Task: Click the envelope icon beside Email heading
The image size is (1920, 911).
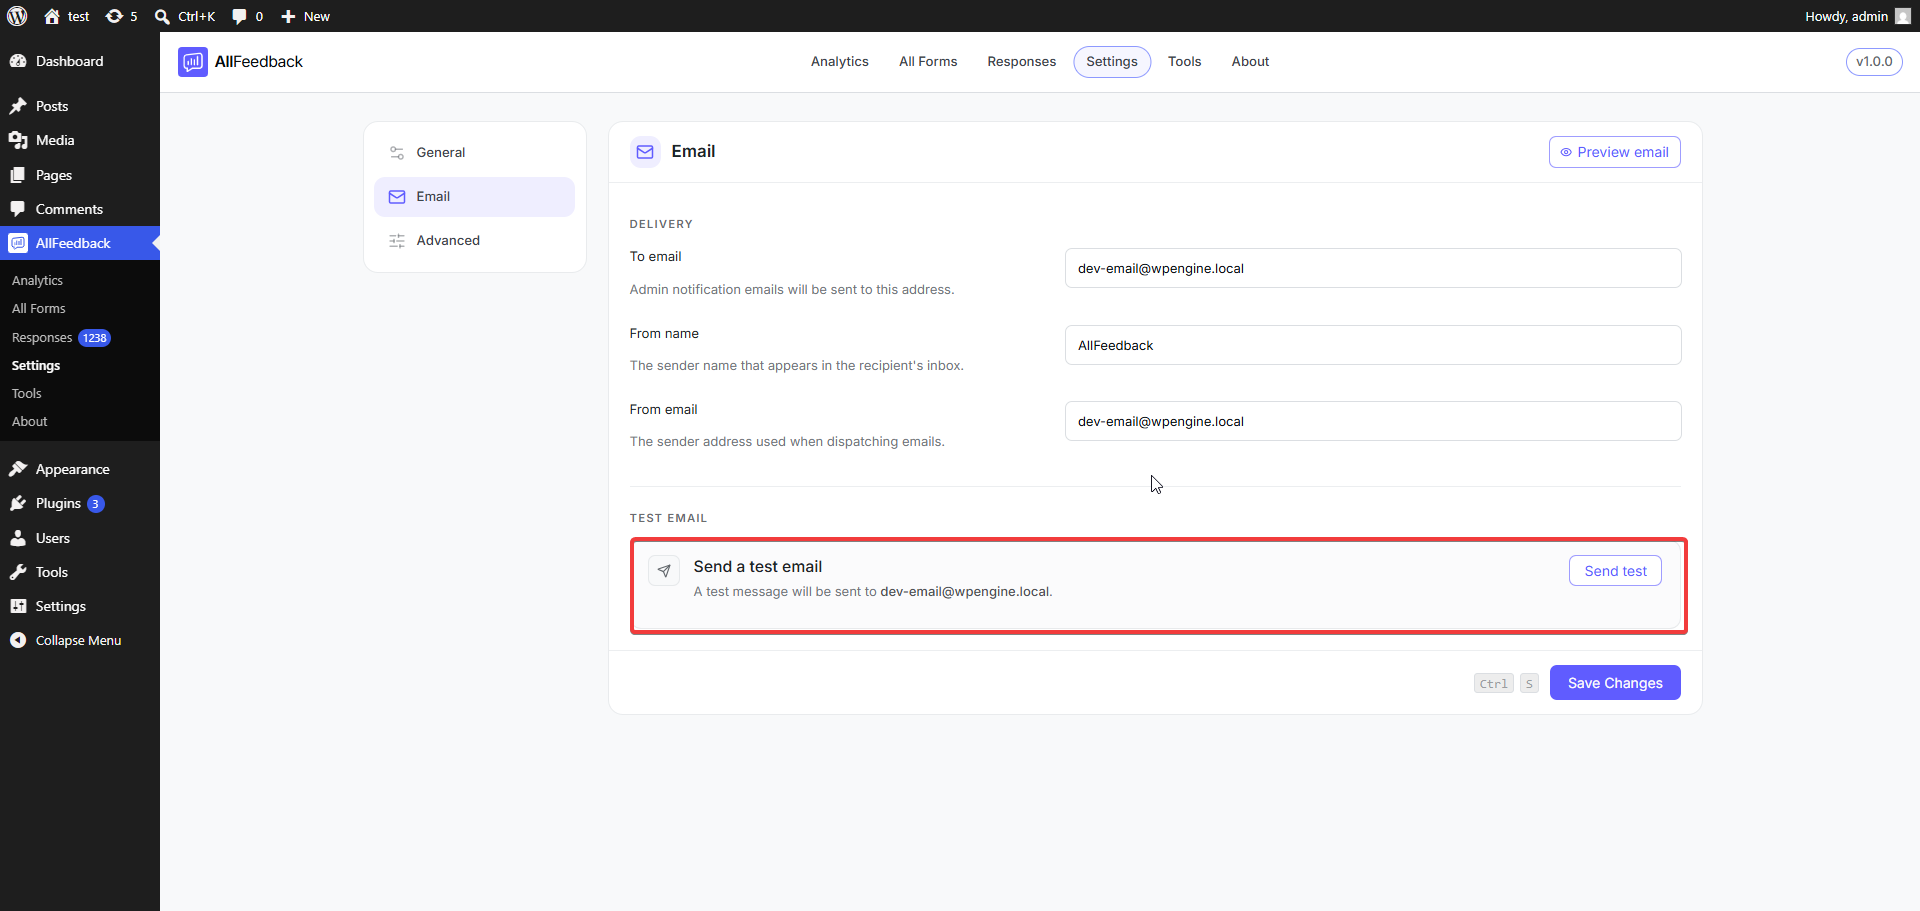Action: (645, 152)
